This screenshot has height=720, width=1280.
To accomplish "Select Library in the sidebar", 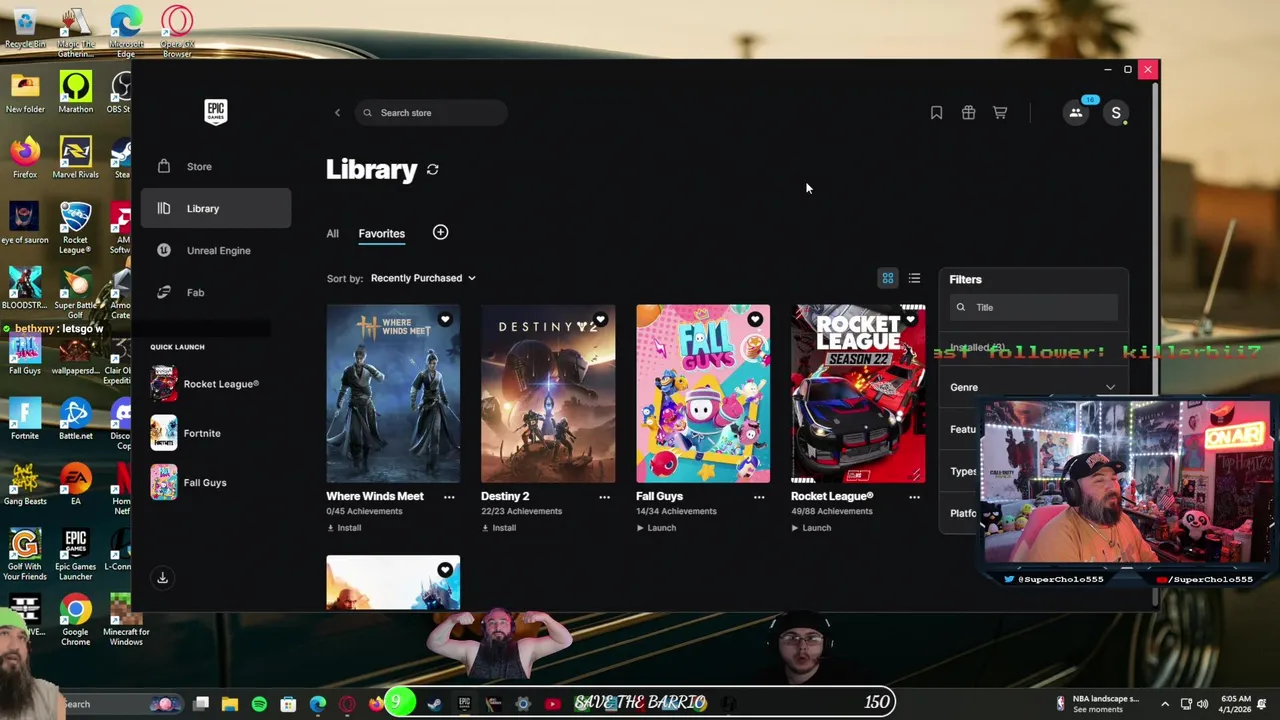I will 216,208.
